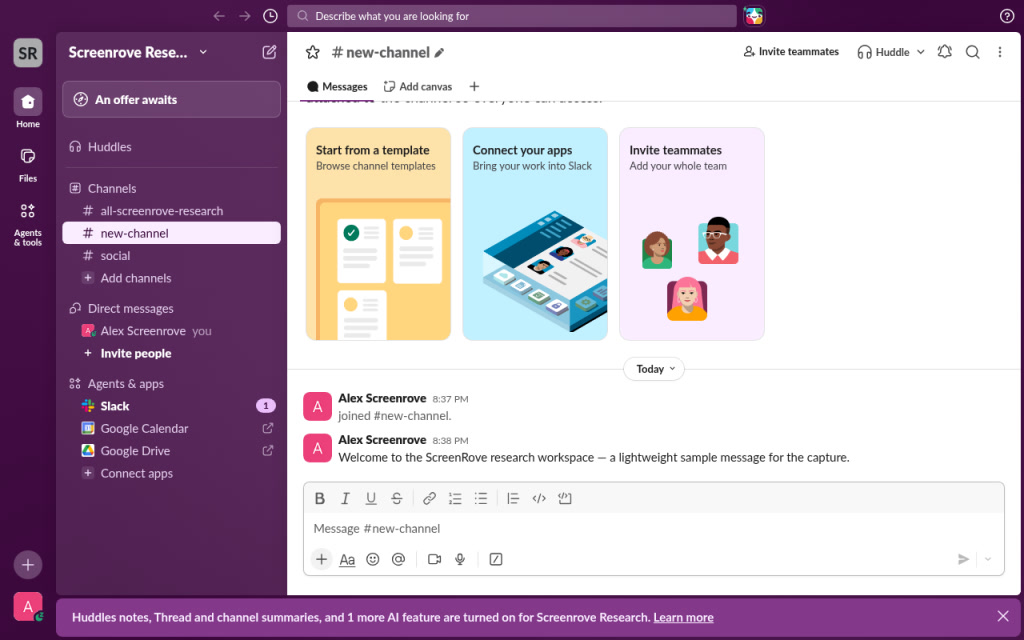This screenshot has width=1024, height=640.
Task: Open the social channel
Action: coord(172,255)
